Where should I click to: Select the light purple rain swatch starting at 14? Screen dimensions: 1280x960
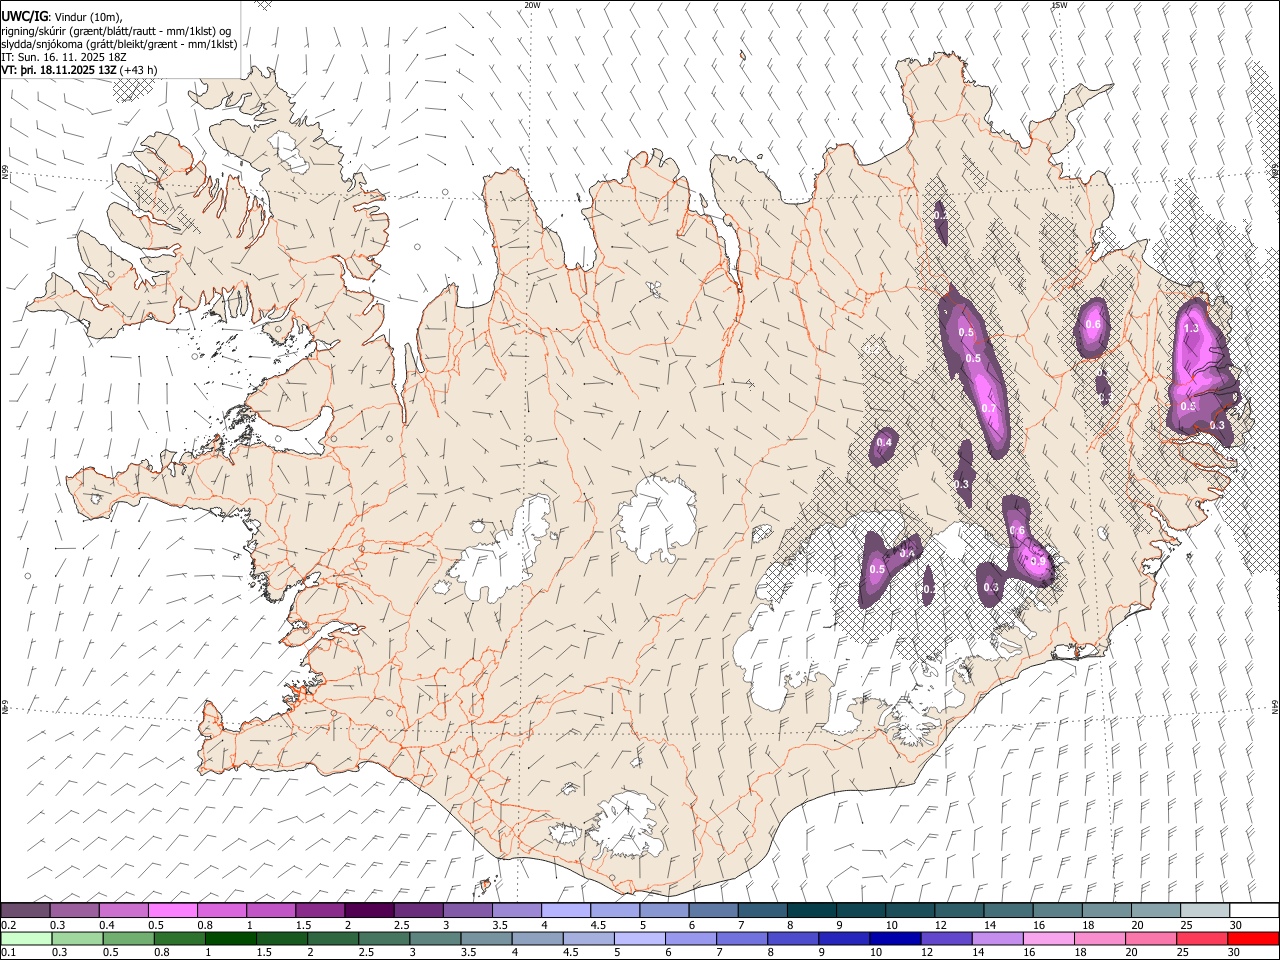[996, 938]
